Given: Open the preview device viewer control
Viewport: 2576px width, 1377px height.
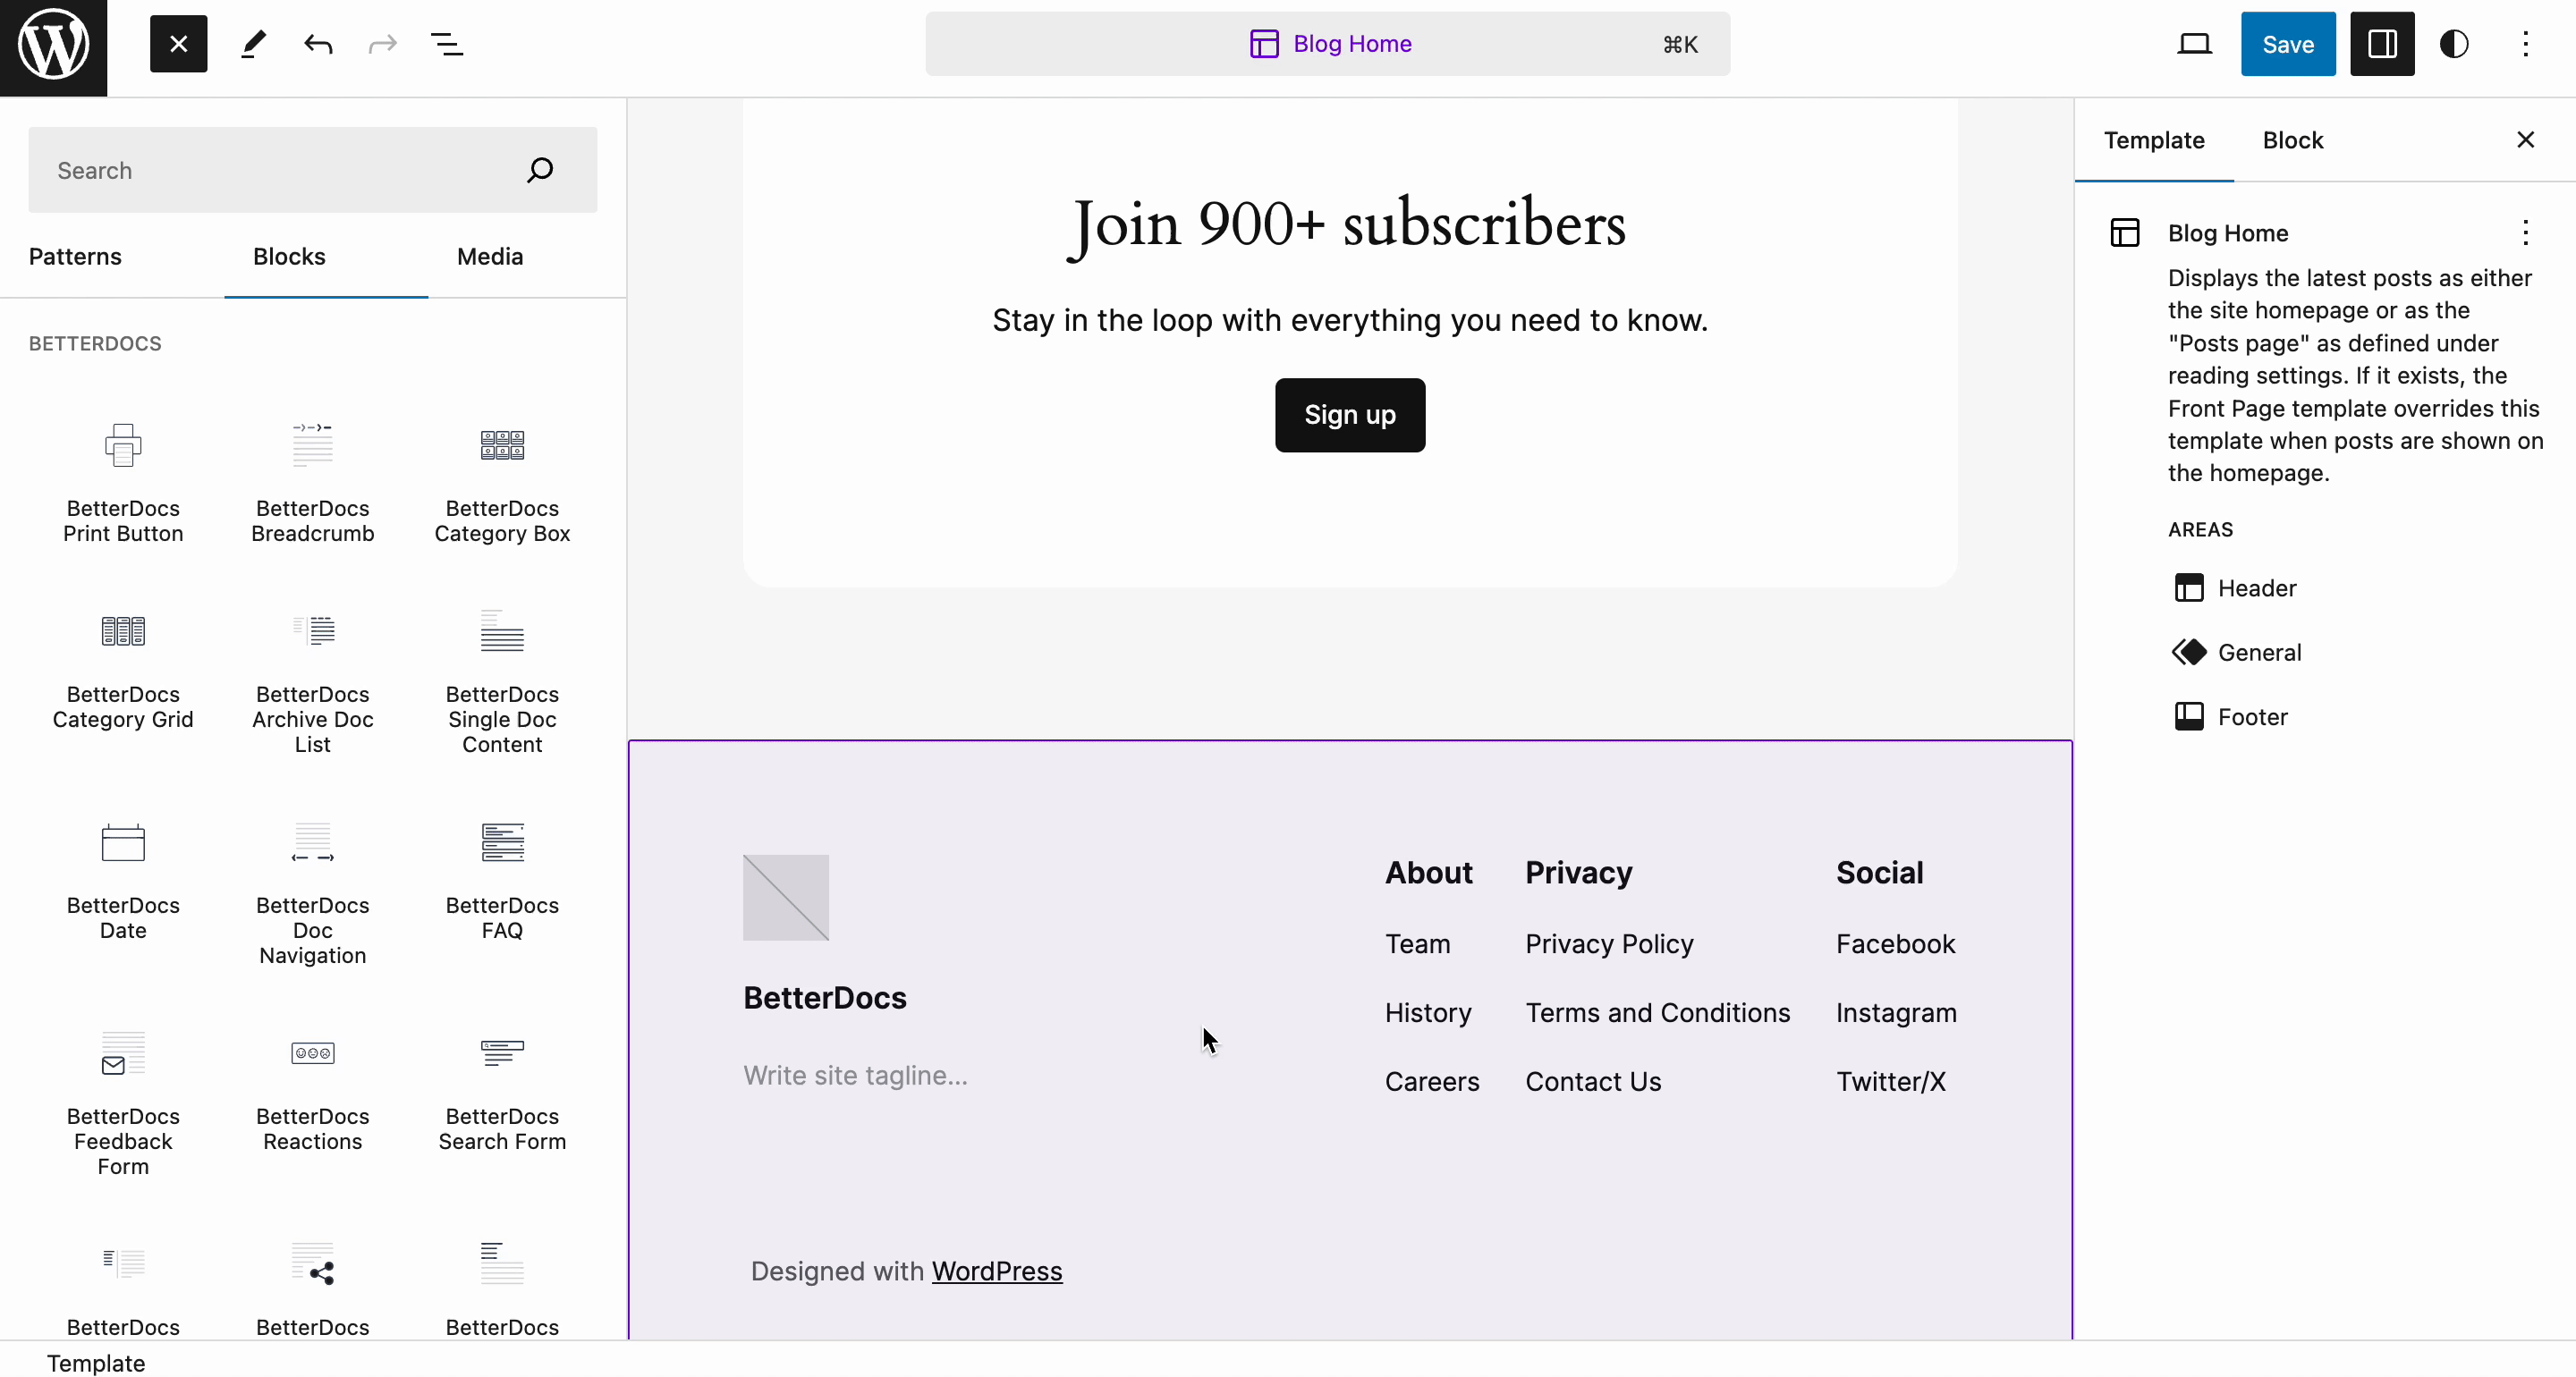Looking at the screenshot, I should [2195, 44].
